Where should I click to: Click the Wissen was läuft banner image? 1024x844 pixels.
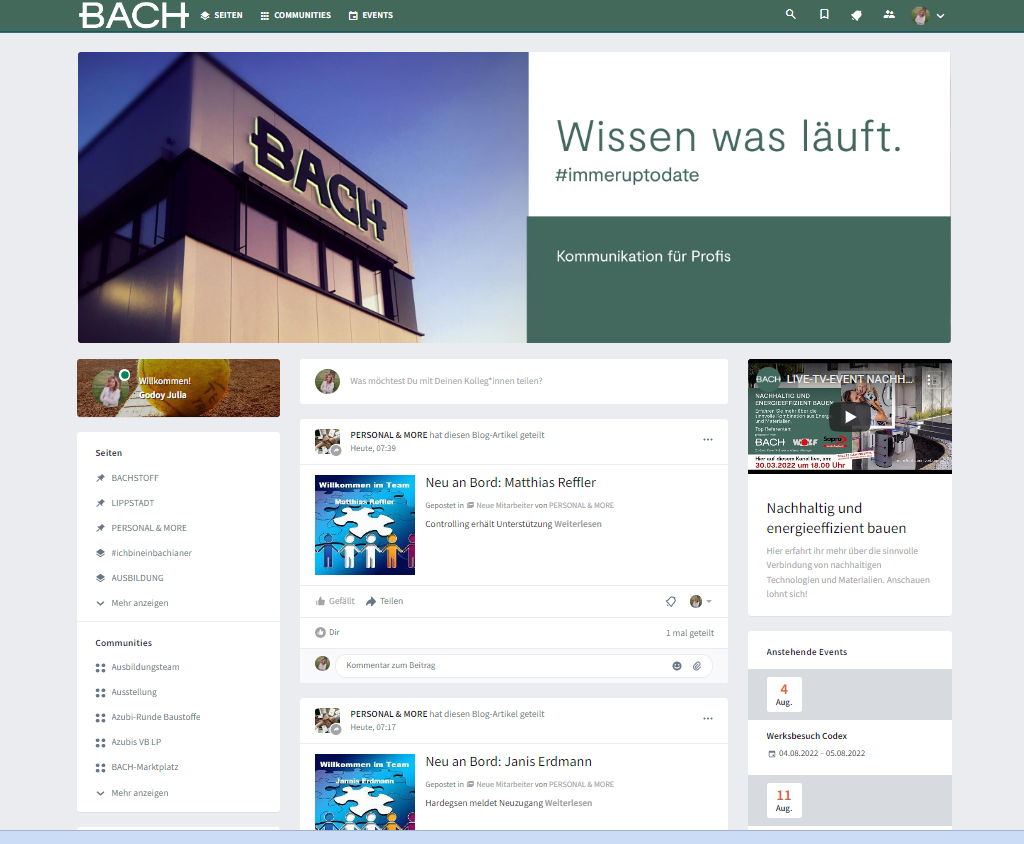tap(514, 197)
